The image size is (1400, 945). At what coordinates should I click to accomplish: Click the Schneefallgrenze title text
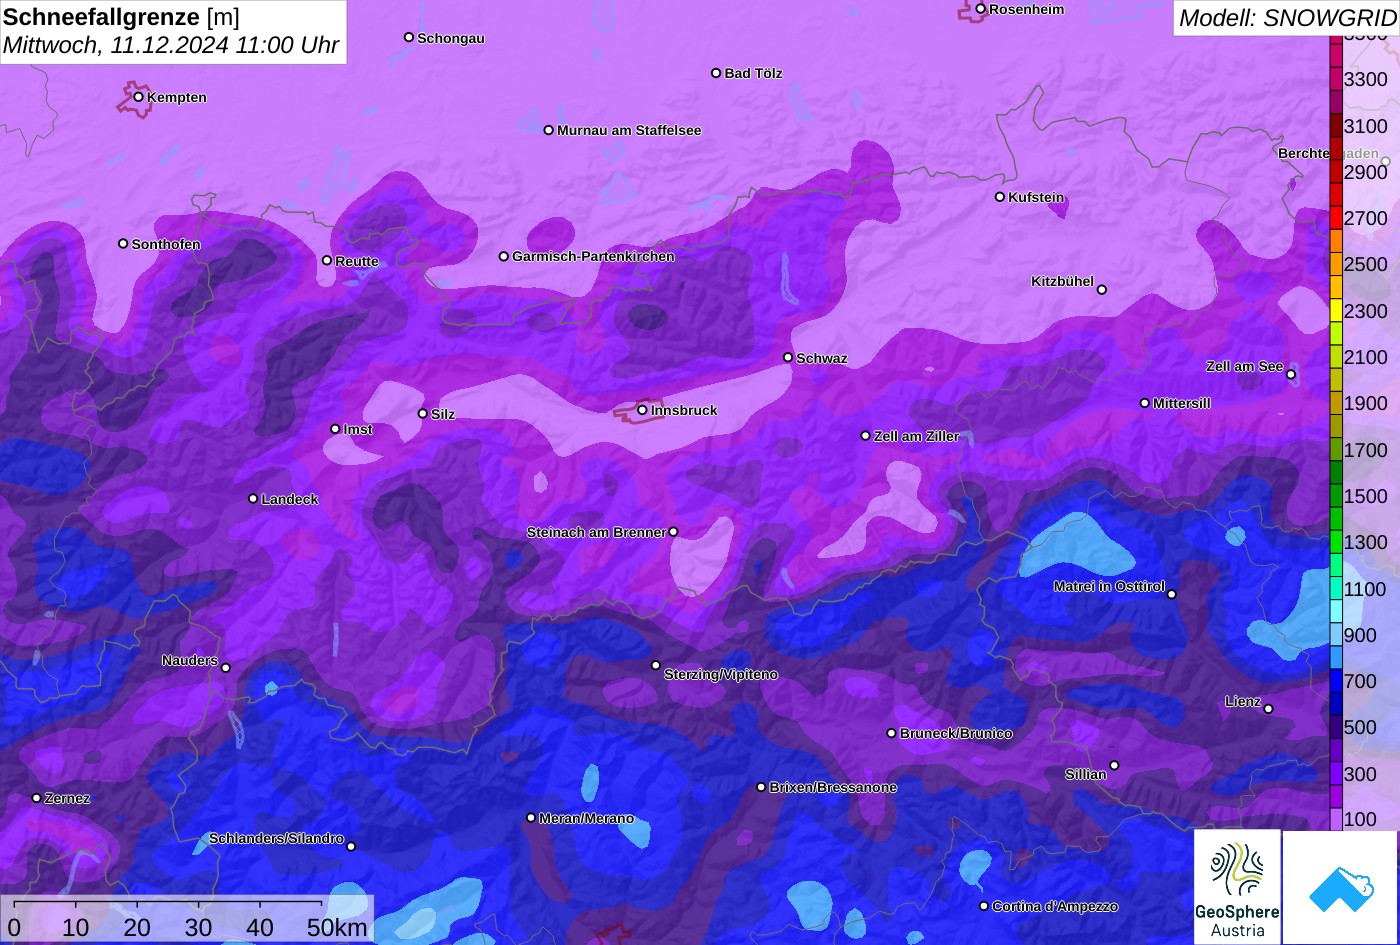click(x=102, y=17)
